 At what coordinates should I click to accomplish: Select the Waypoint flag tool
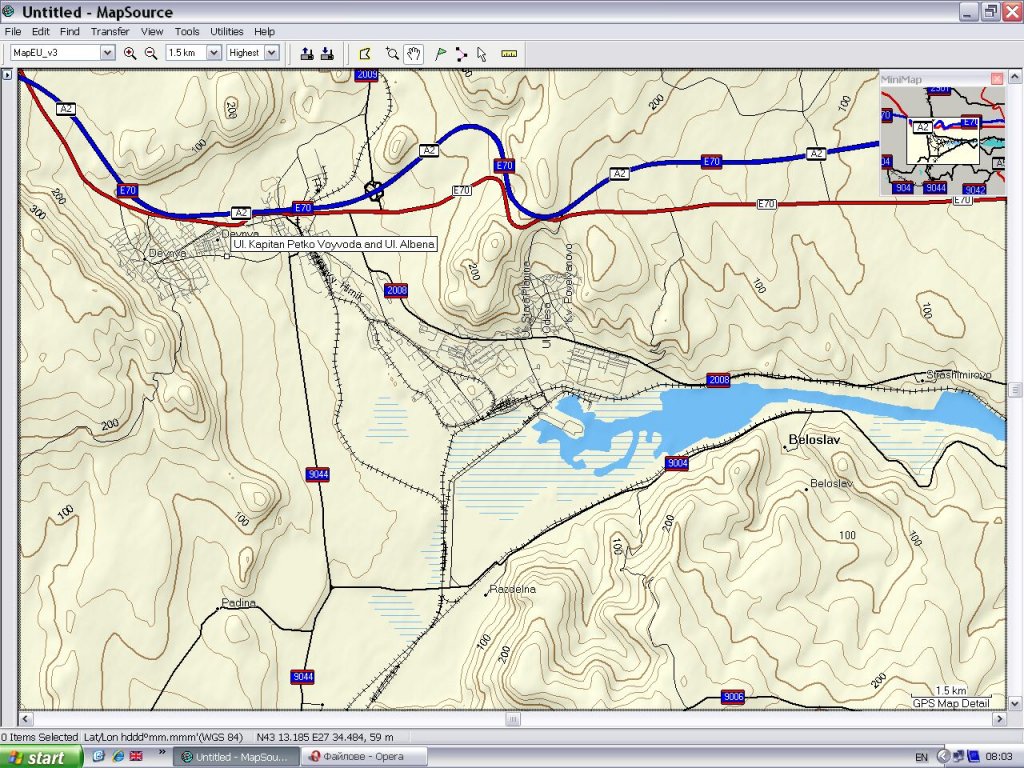[x=440, y=54]
